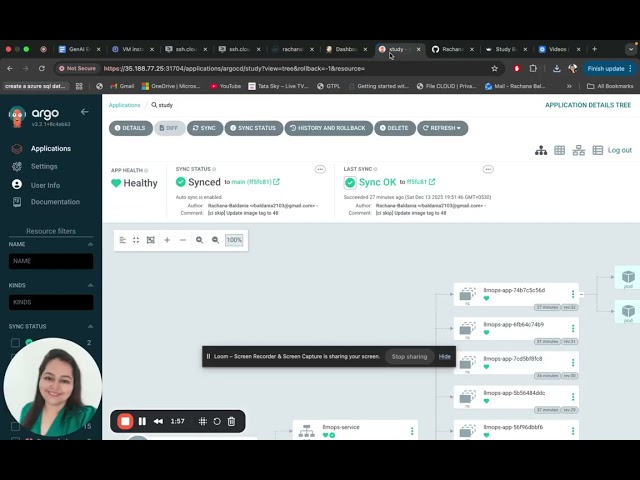Open menu for llmops-app-6fb64c74b9
The height and width of the screenshot is (480, 640).
573,328
